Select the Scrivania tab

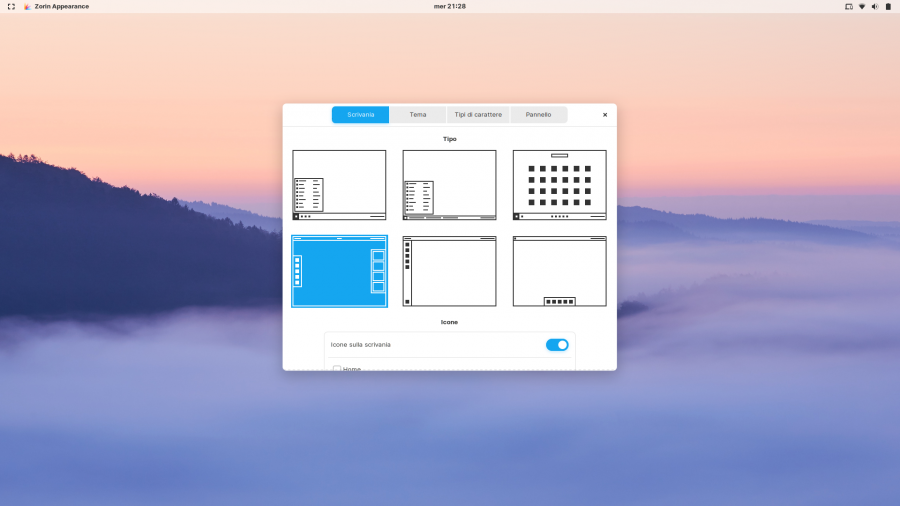(x=361, y=115)
